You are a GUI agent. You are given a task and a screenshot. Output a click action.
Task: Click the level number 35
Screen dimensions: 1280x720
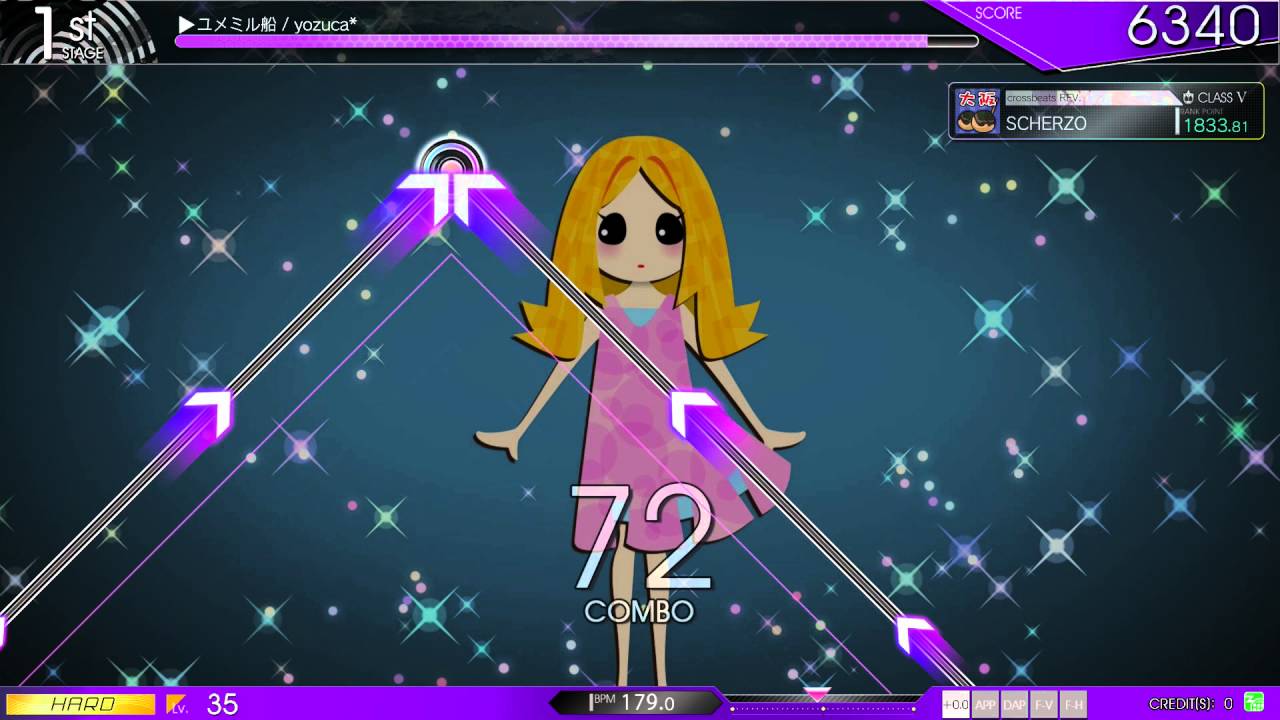222,704
